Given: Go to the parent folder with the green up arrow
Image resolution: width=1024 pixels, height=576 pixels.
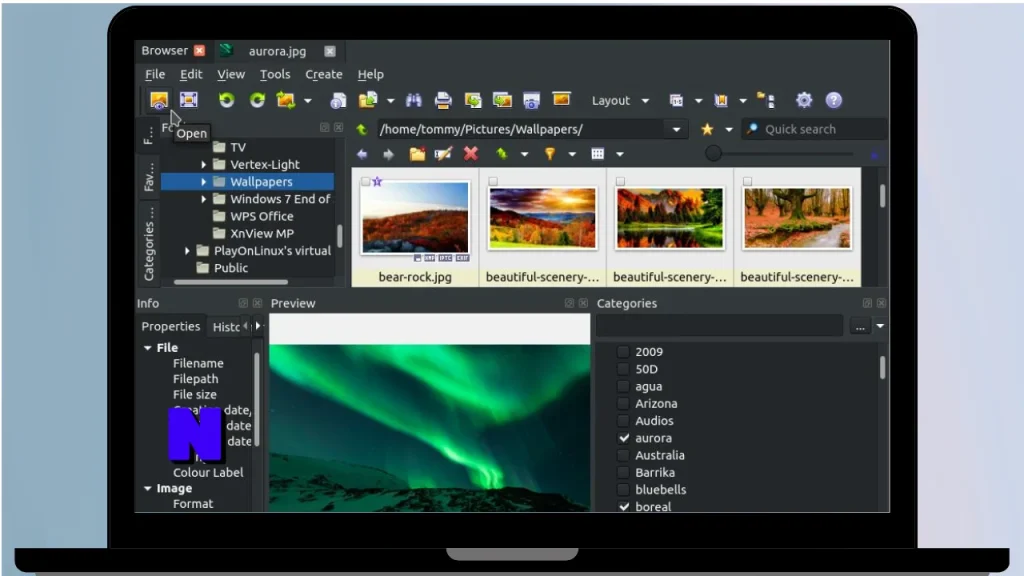Looking at the screenshot, I should tap(362, 129).
